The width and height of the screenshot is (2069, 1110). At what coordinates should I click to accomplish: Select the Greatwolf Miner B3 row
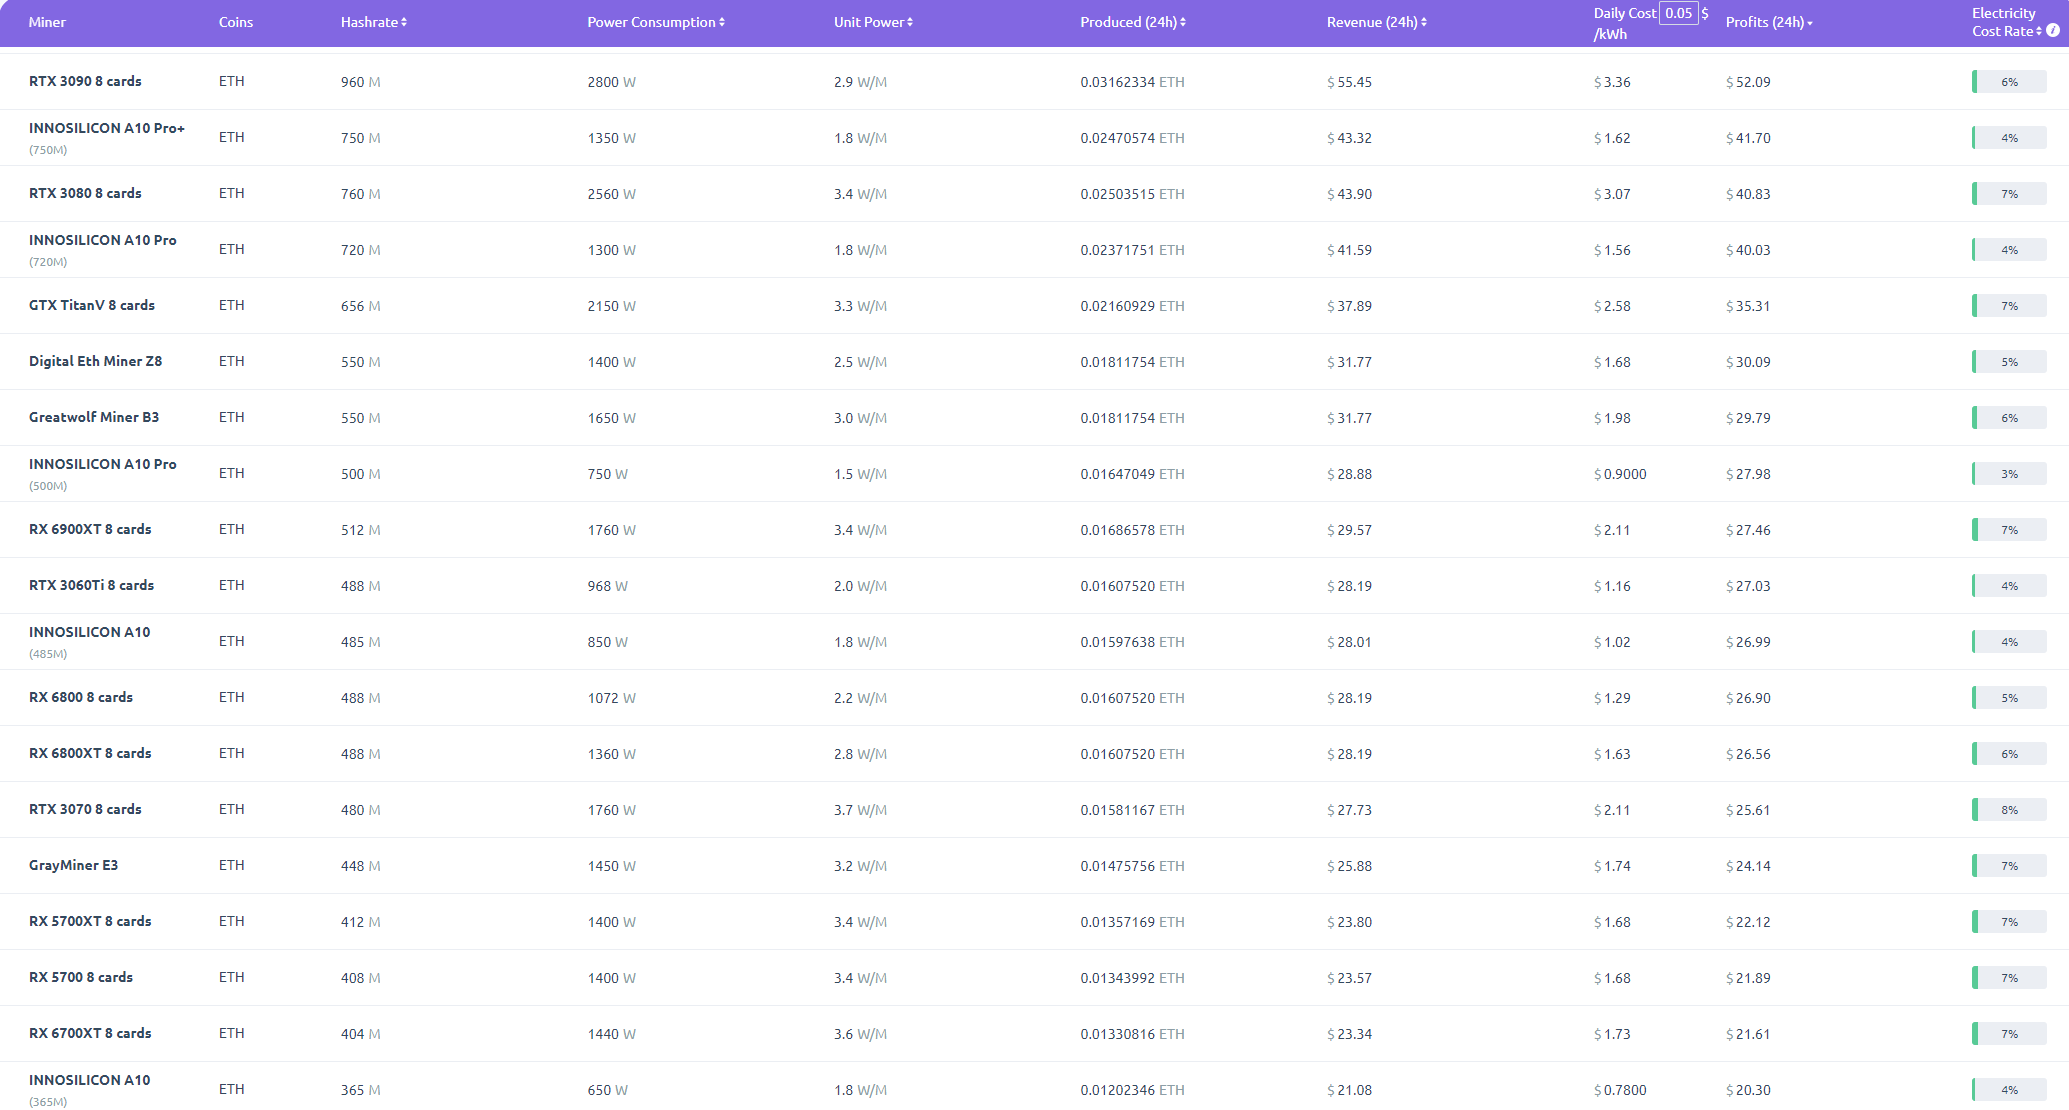point(94,417)
